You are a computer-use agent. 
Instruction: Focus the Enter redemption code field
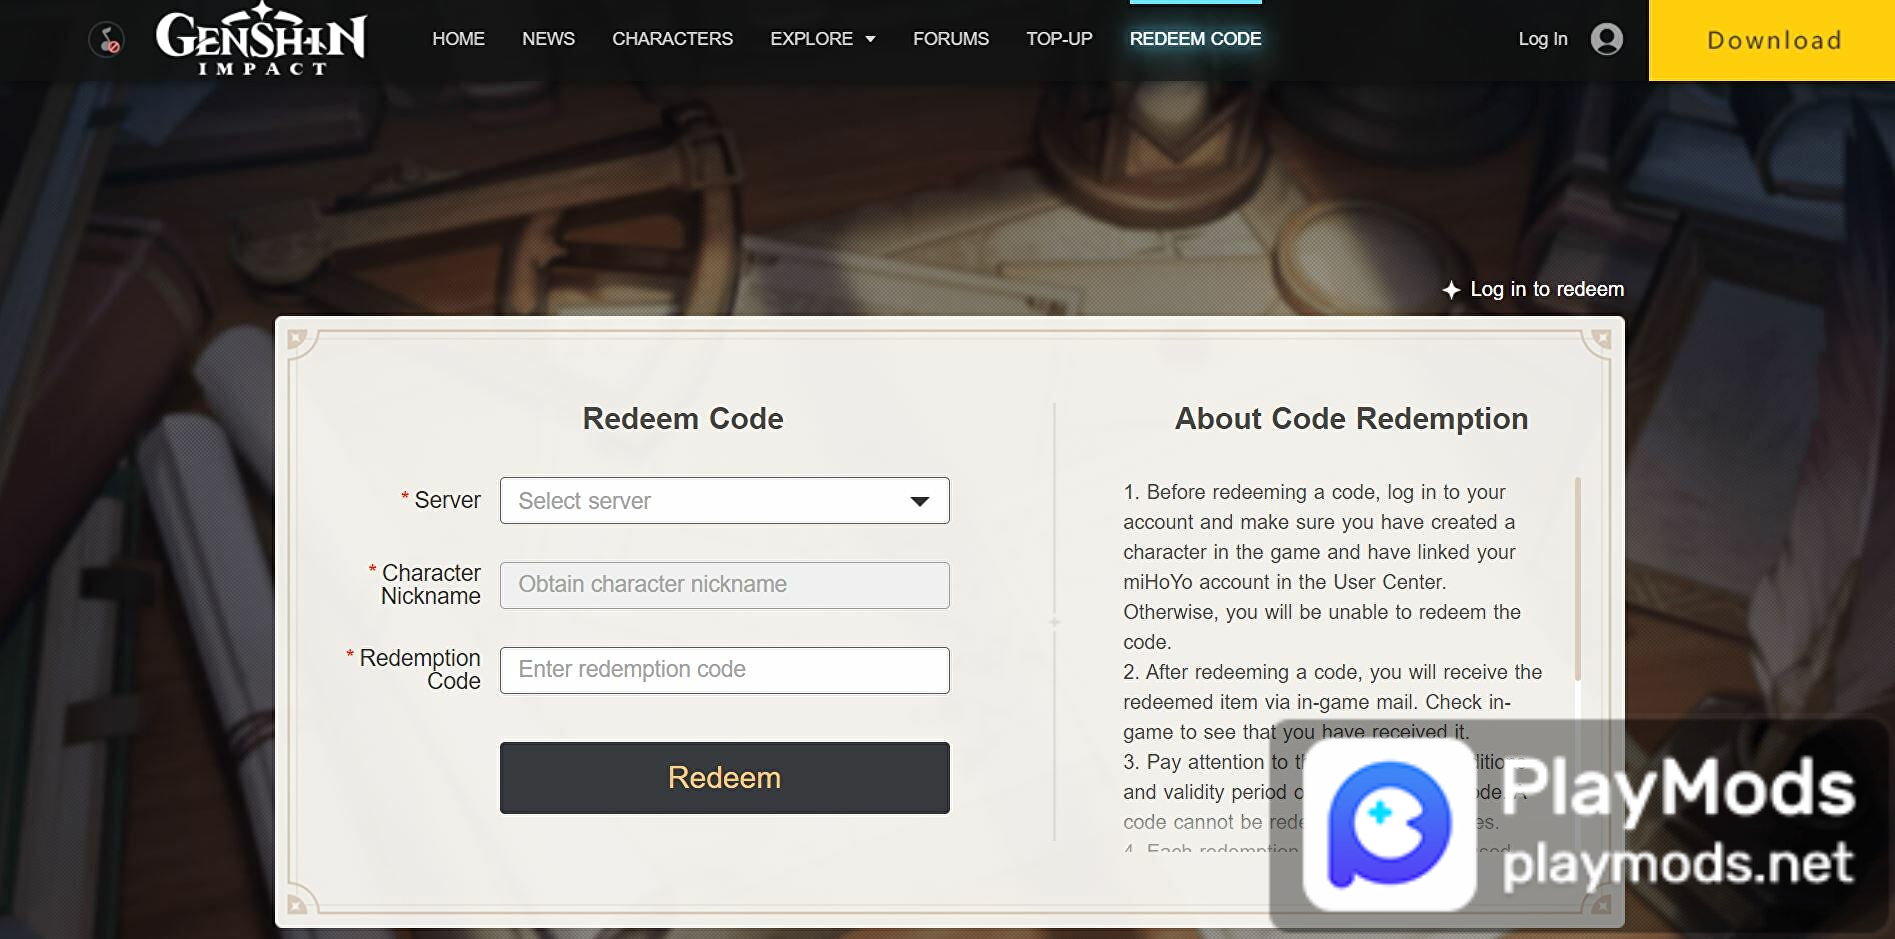(x=724, y=670)
